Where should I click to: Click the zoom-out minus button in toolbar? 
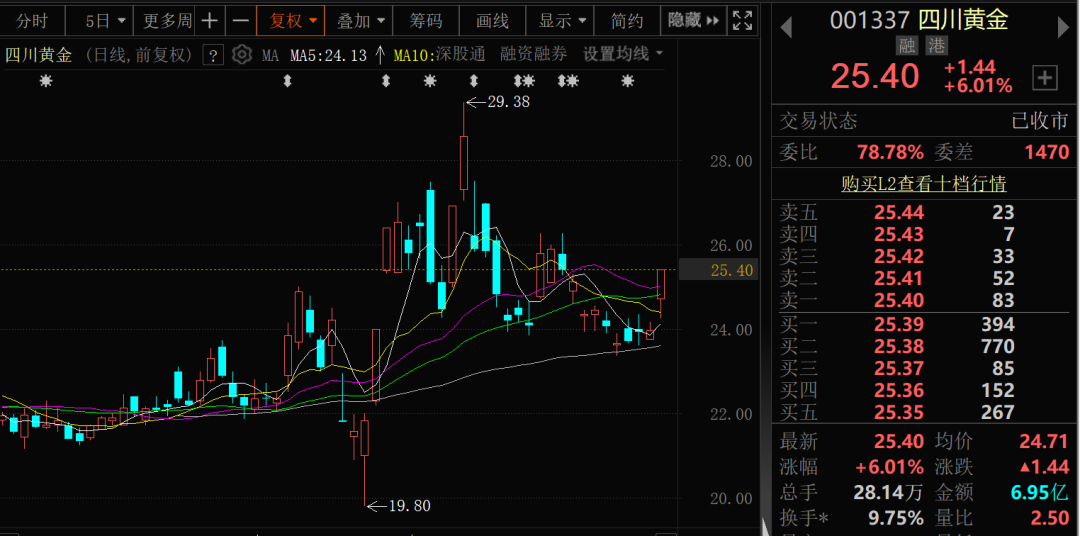point(240,20)
